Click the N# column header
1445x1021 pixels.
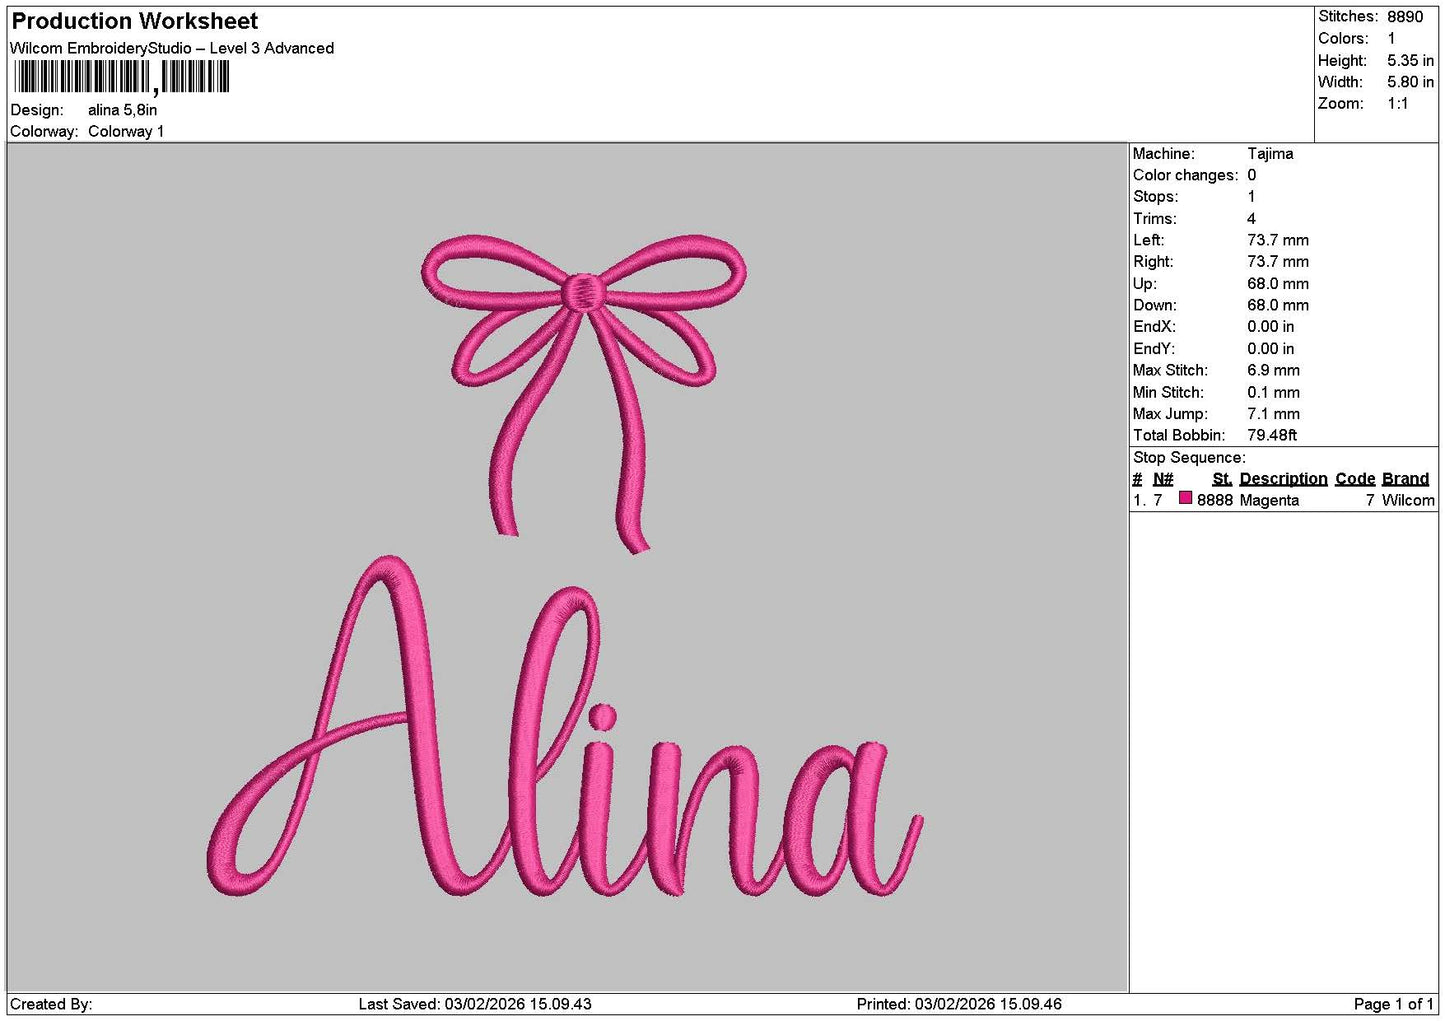[1163, 479]
